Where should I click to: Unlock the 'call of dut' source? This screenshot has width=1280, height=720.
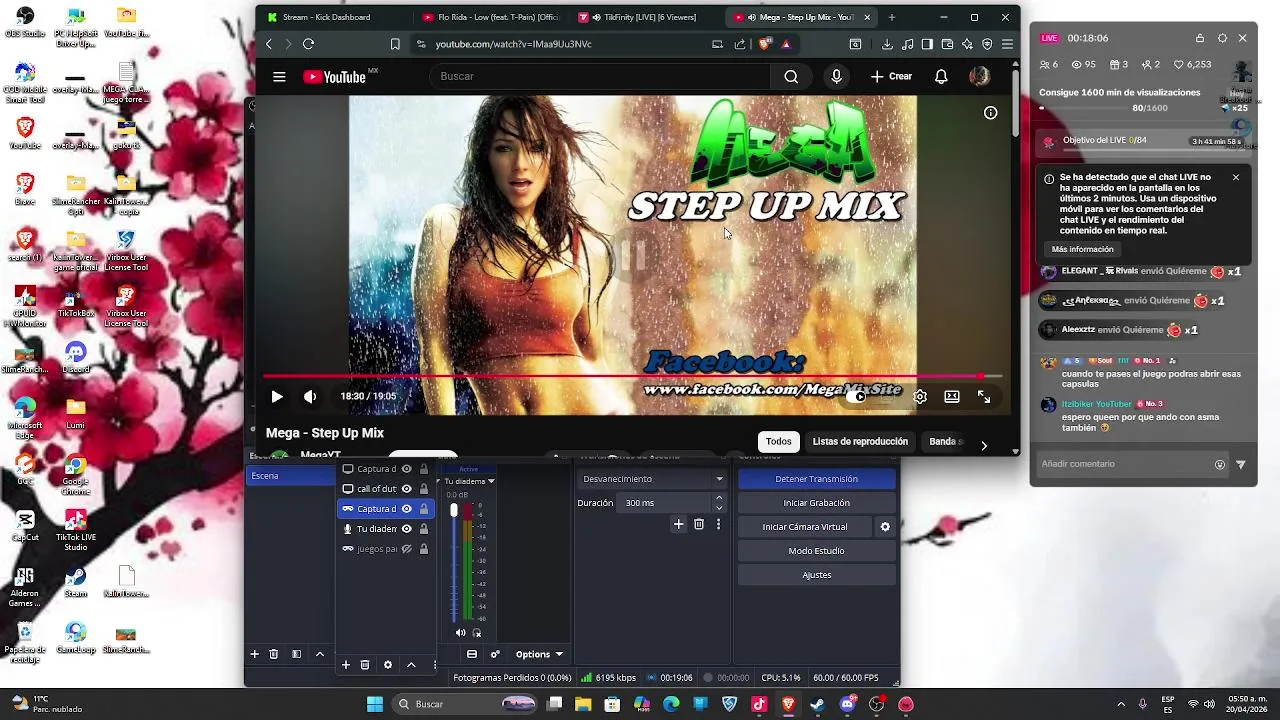424,489
